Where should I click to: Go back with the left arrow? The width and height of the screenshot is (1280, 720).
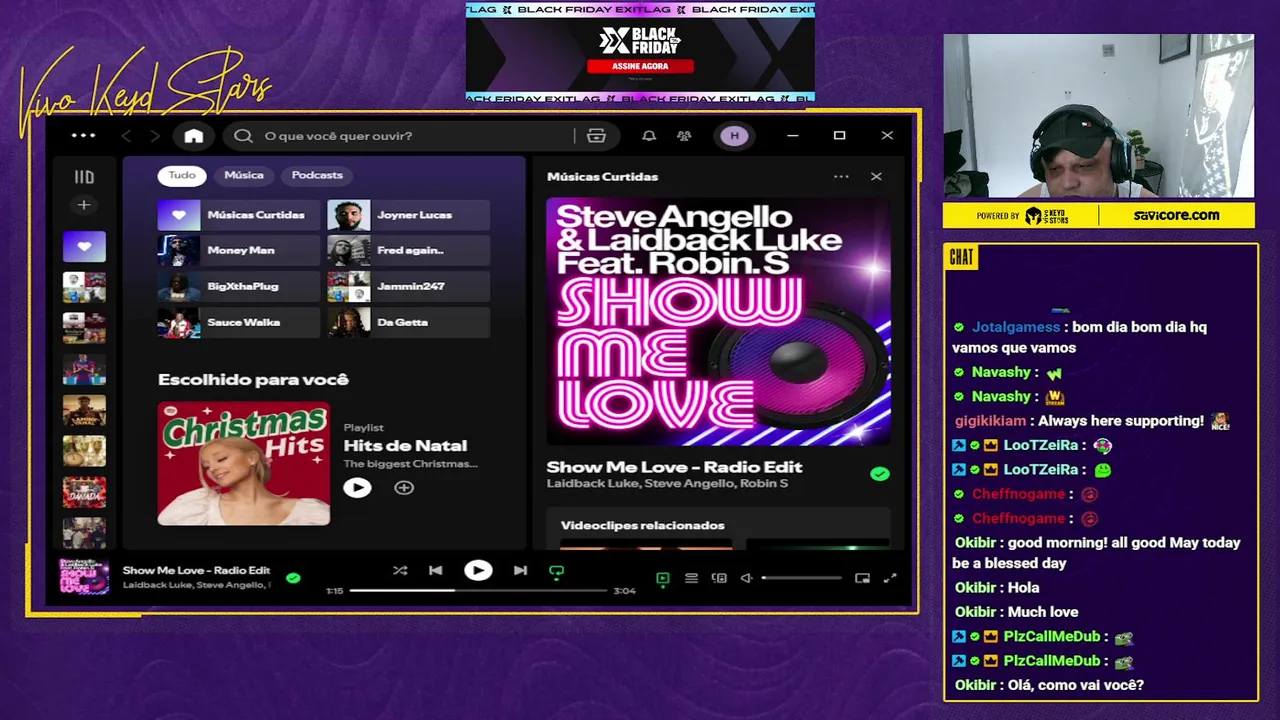(x=126, y=136)
